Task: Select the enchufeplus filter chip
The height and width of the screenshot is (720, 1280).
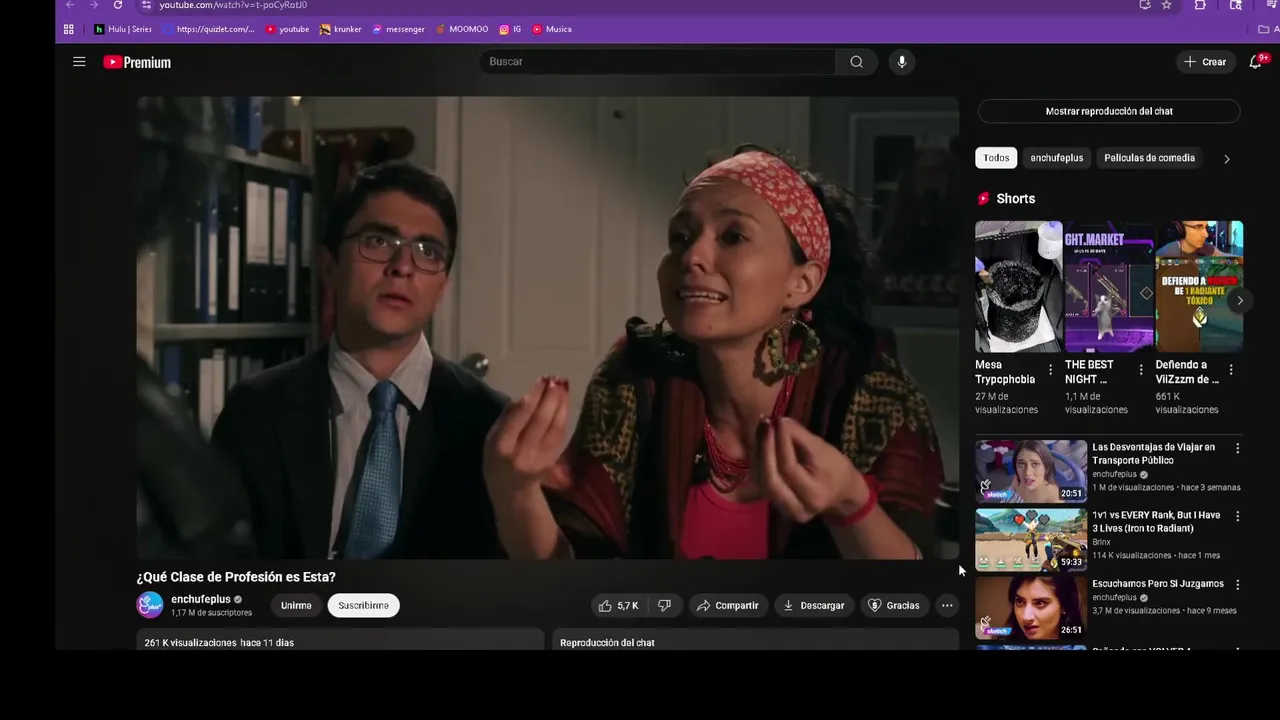Action: point(1057,158)
